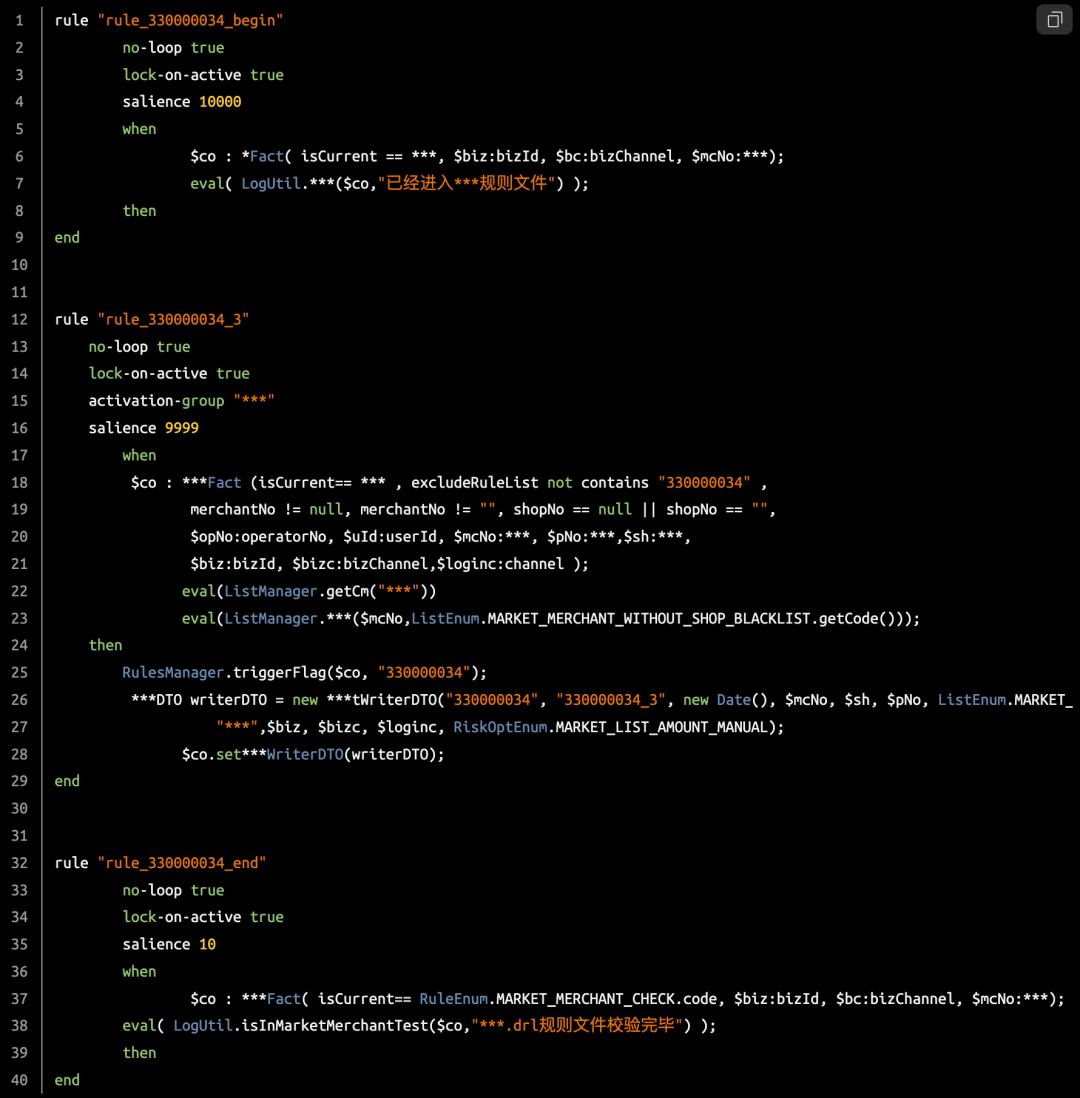This screenshot has width=1080, height=1098.
Task: Click the "rule_330000034_3" rule name on line 12
Action: pyautogui.click(x=173, y=319)
